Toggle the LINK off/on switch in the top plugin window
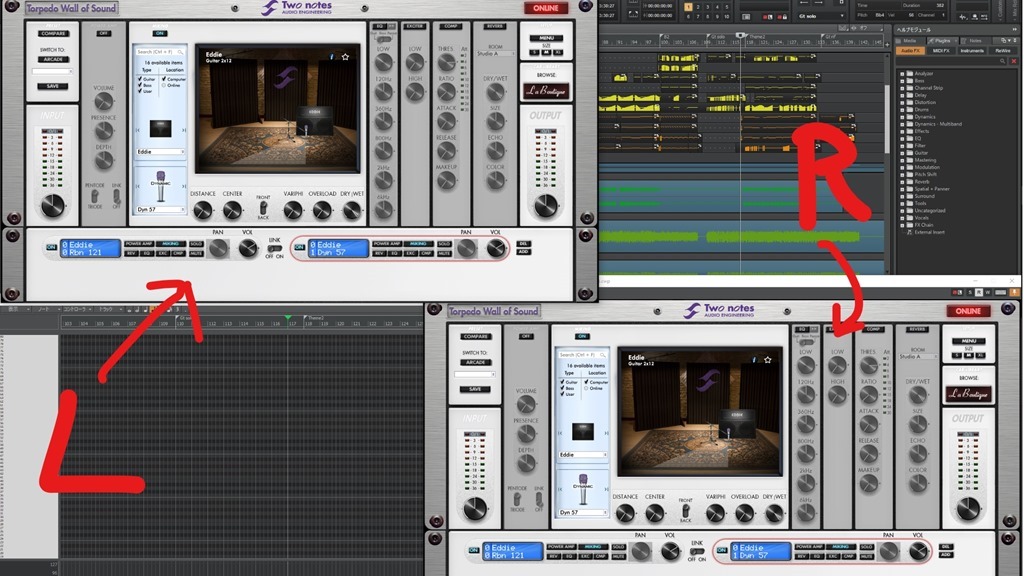This screenshot has height=576, width=1024. [x=273, y=249]
